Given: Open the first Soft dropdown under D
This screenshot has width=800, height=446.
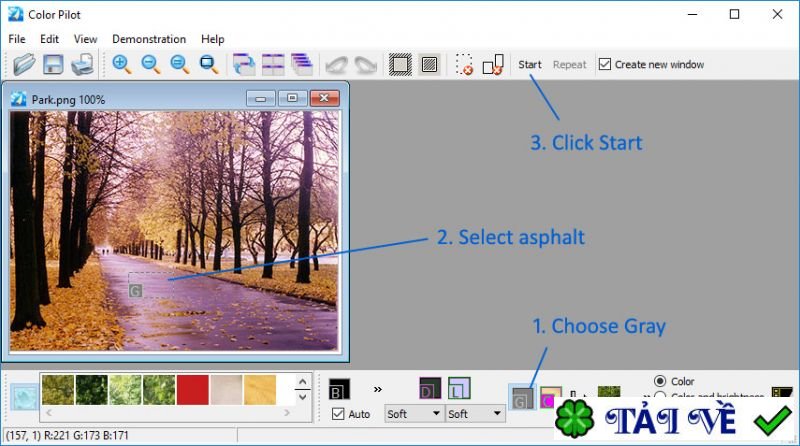Looking at the screenshot, I should (413, 414).
